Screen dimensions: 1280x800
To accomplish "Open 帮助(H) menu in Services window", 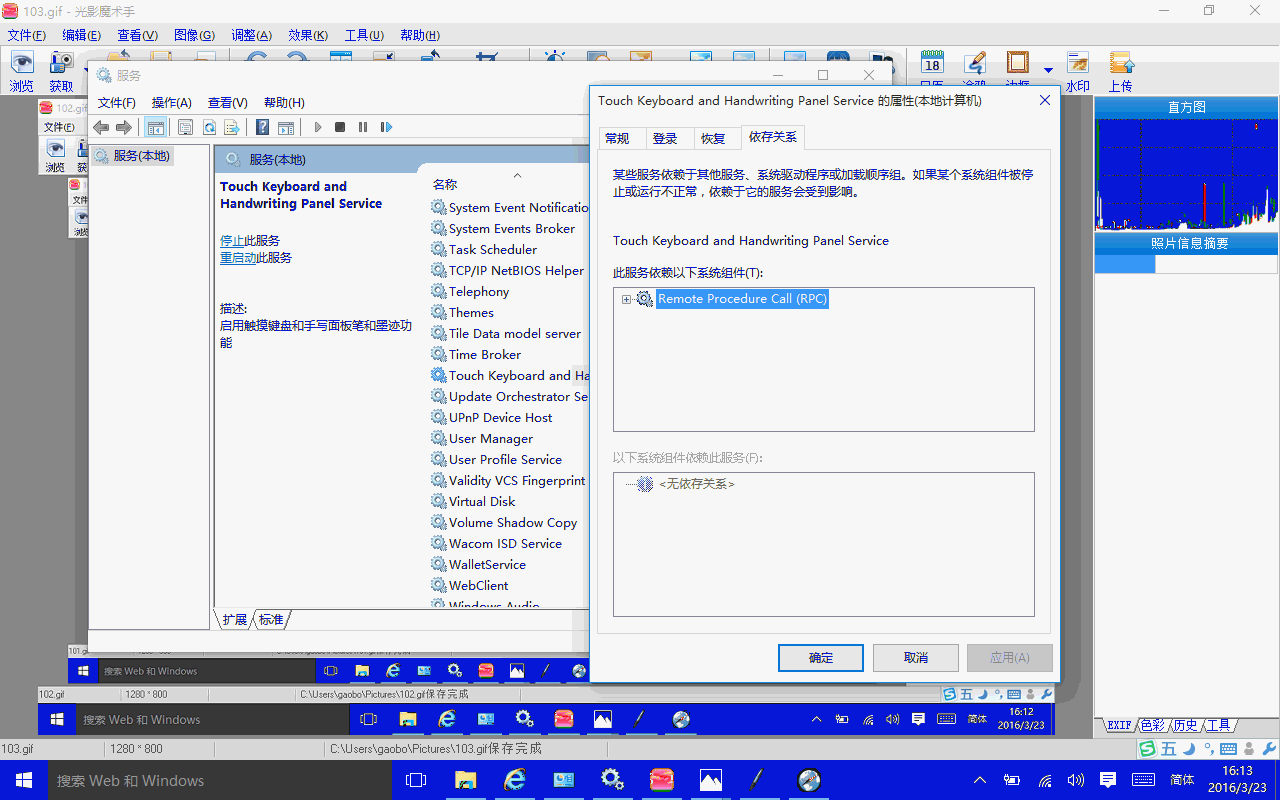I will [x=284, y=103].
